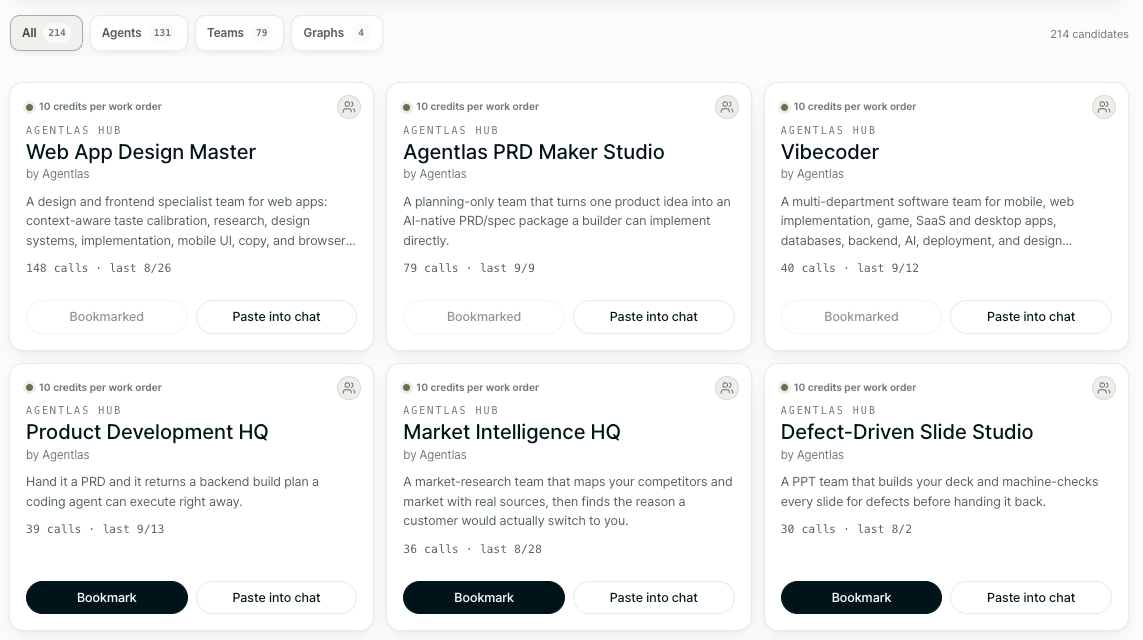
Task: Click '79 calls · last 9/9' stats
Action: click(469, 268)
